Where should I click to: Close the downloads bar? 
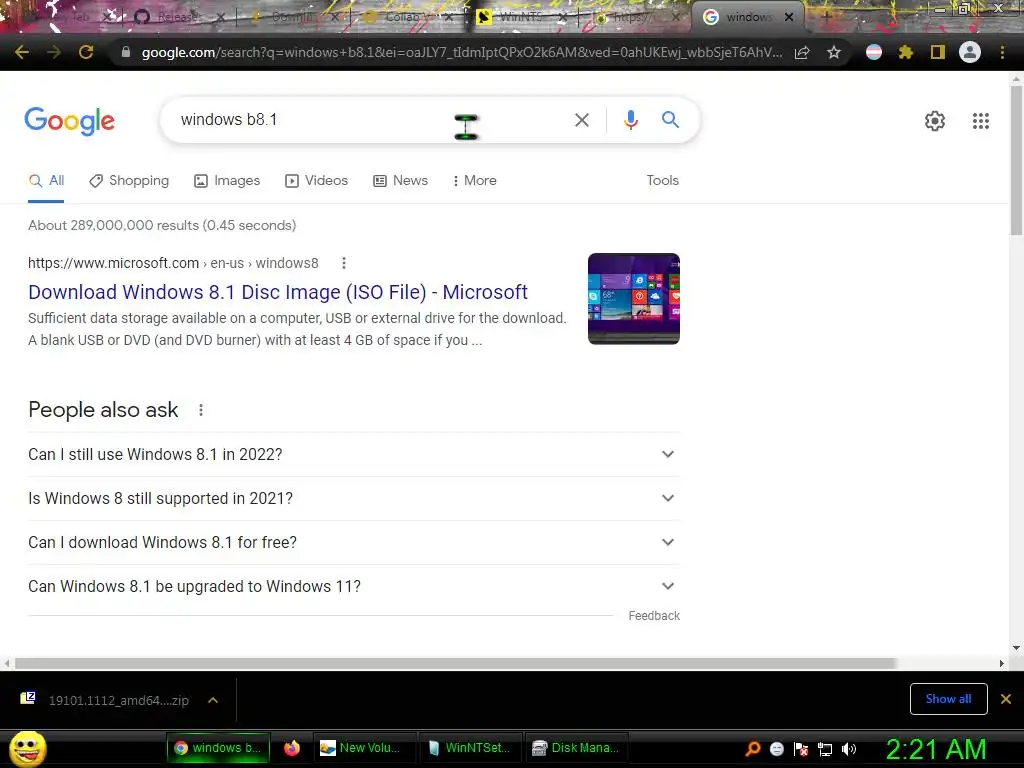point(1006,699)
